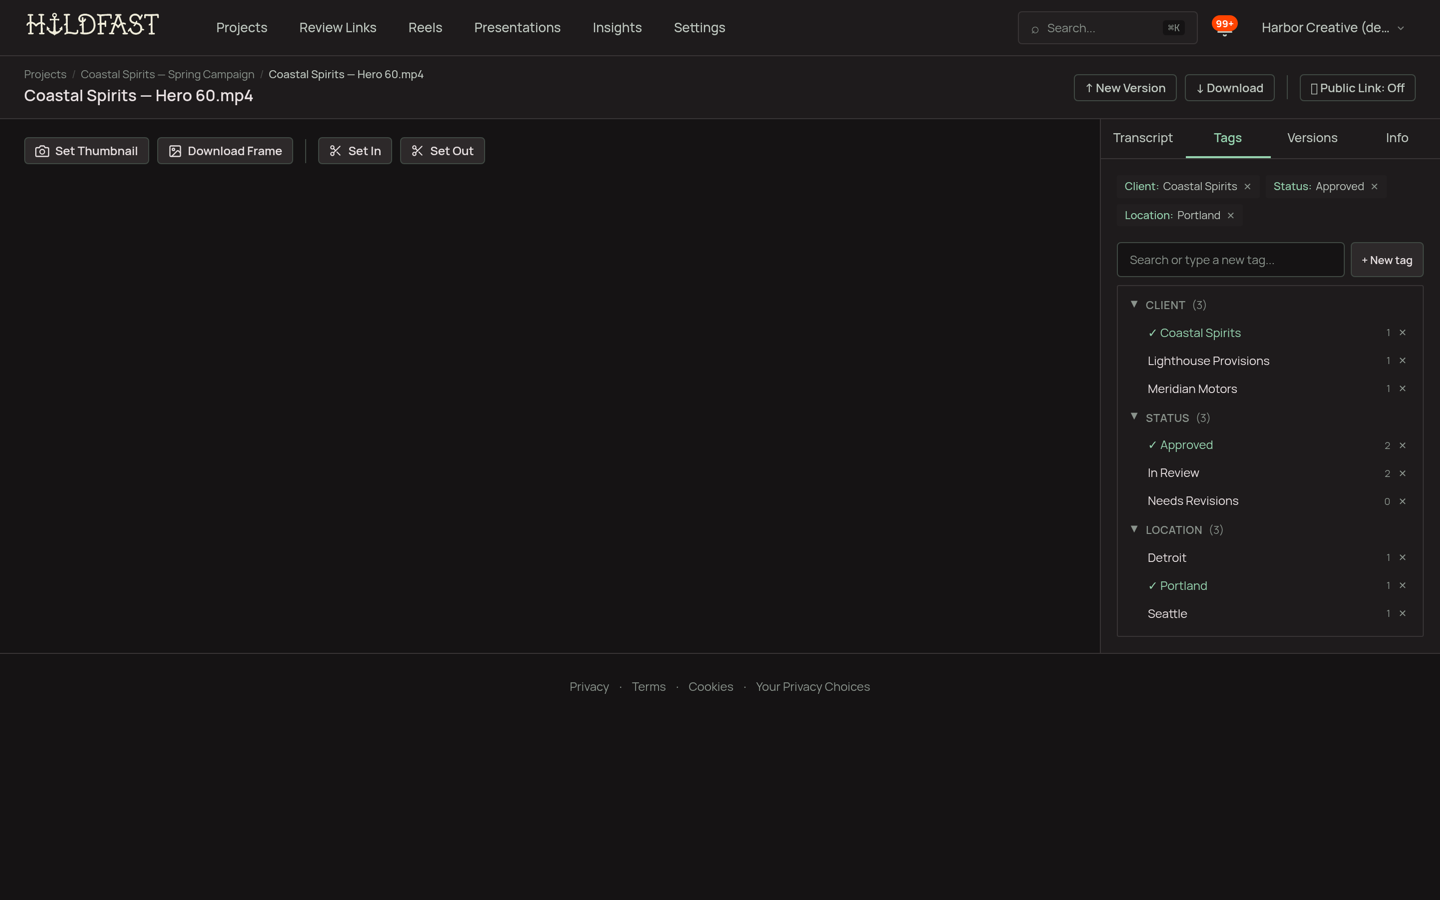
Task: Delete the Portland tag from list
Action: 1402,586
